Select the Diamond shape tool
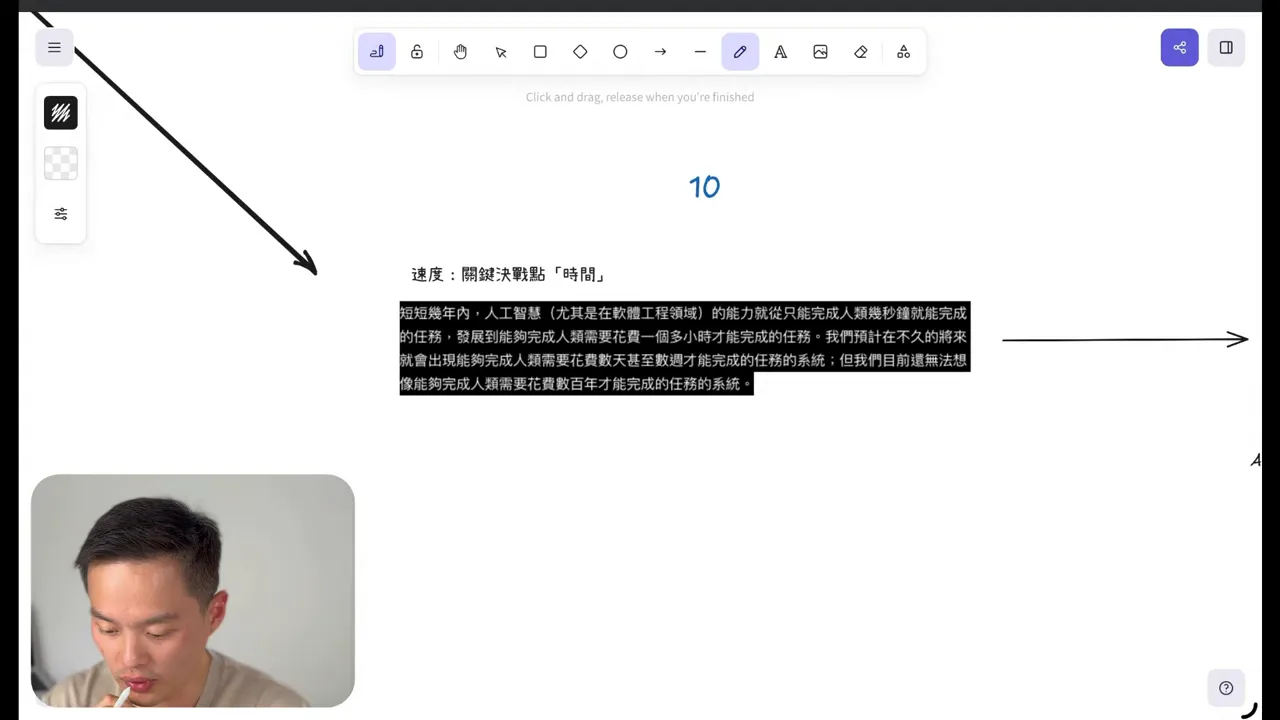The width and height of the screenshot is (1280, 720). coord(580,52)
